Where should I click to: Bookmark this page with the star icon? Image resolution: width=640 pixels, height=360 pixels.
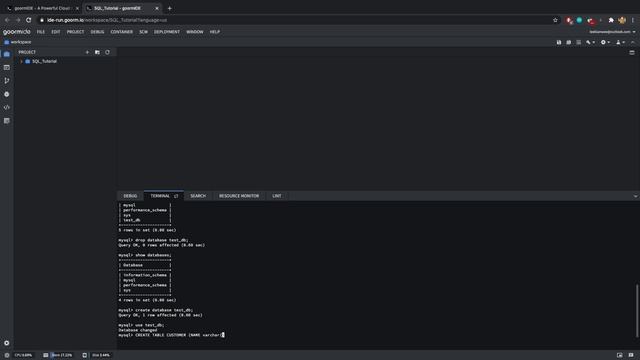coord(555,20)
